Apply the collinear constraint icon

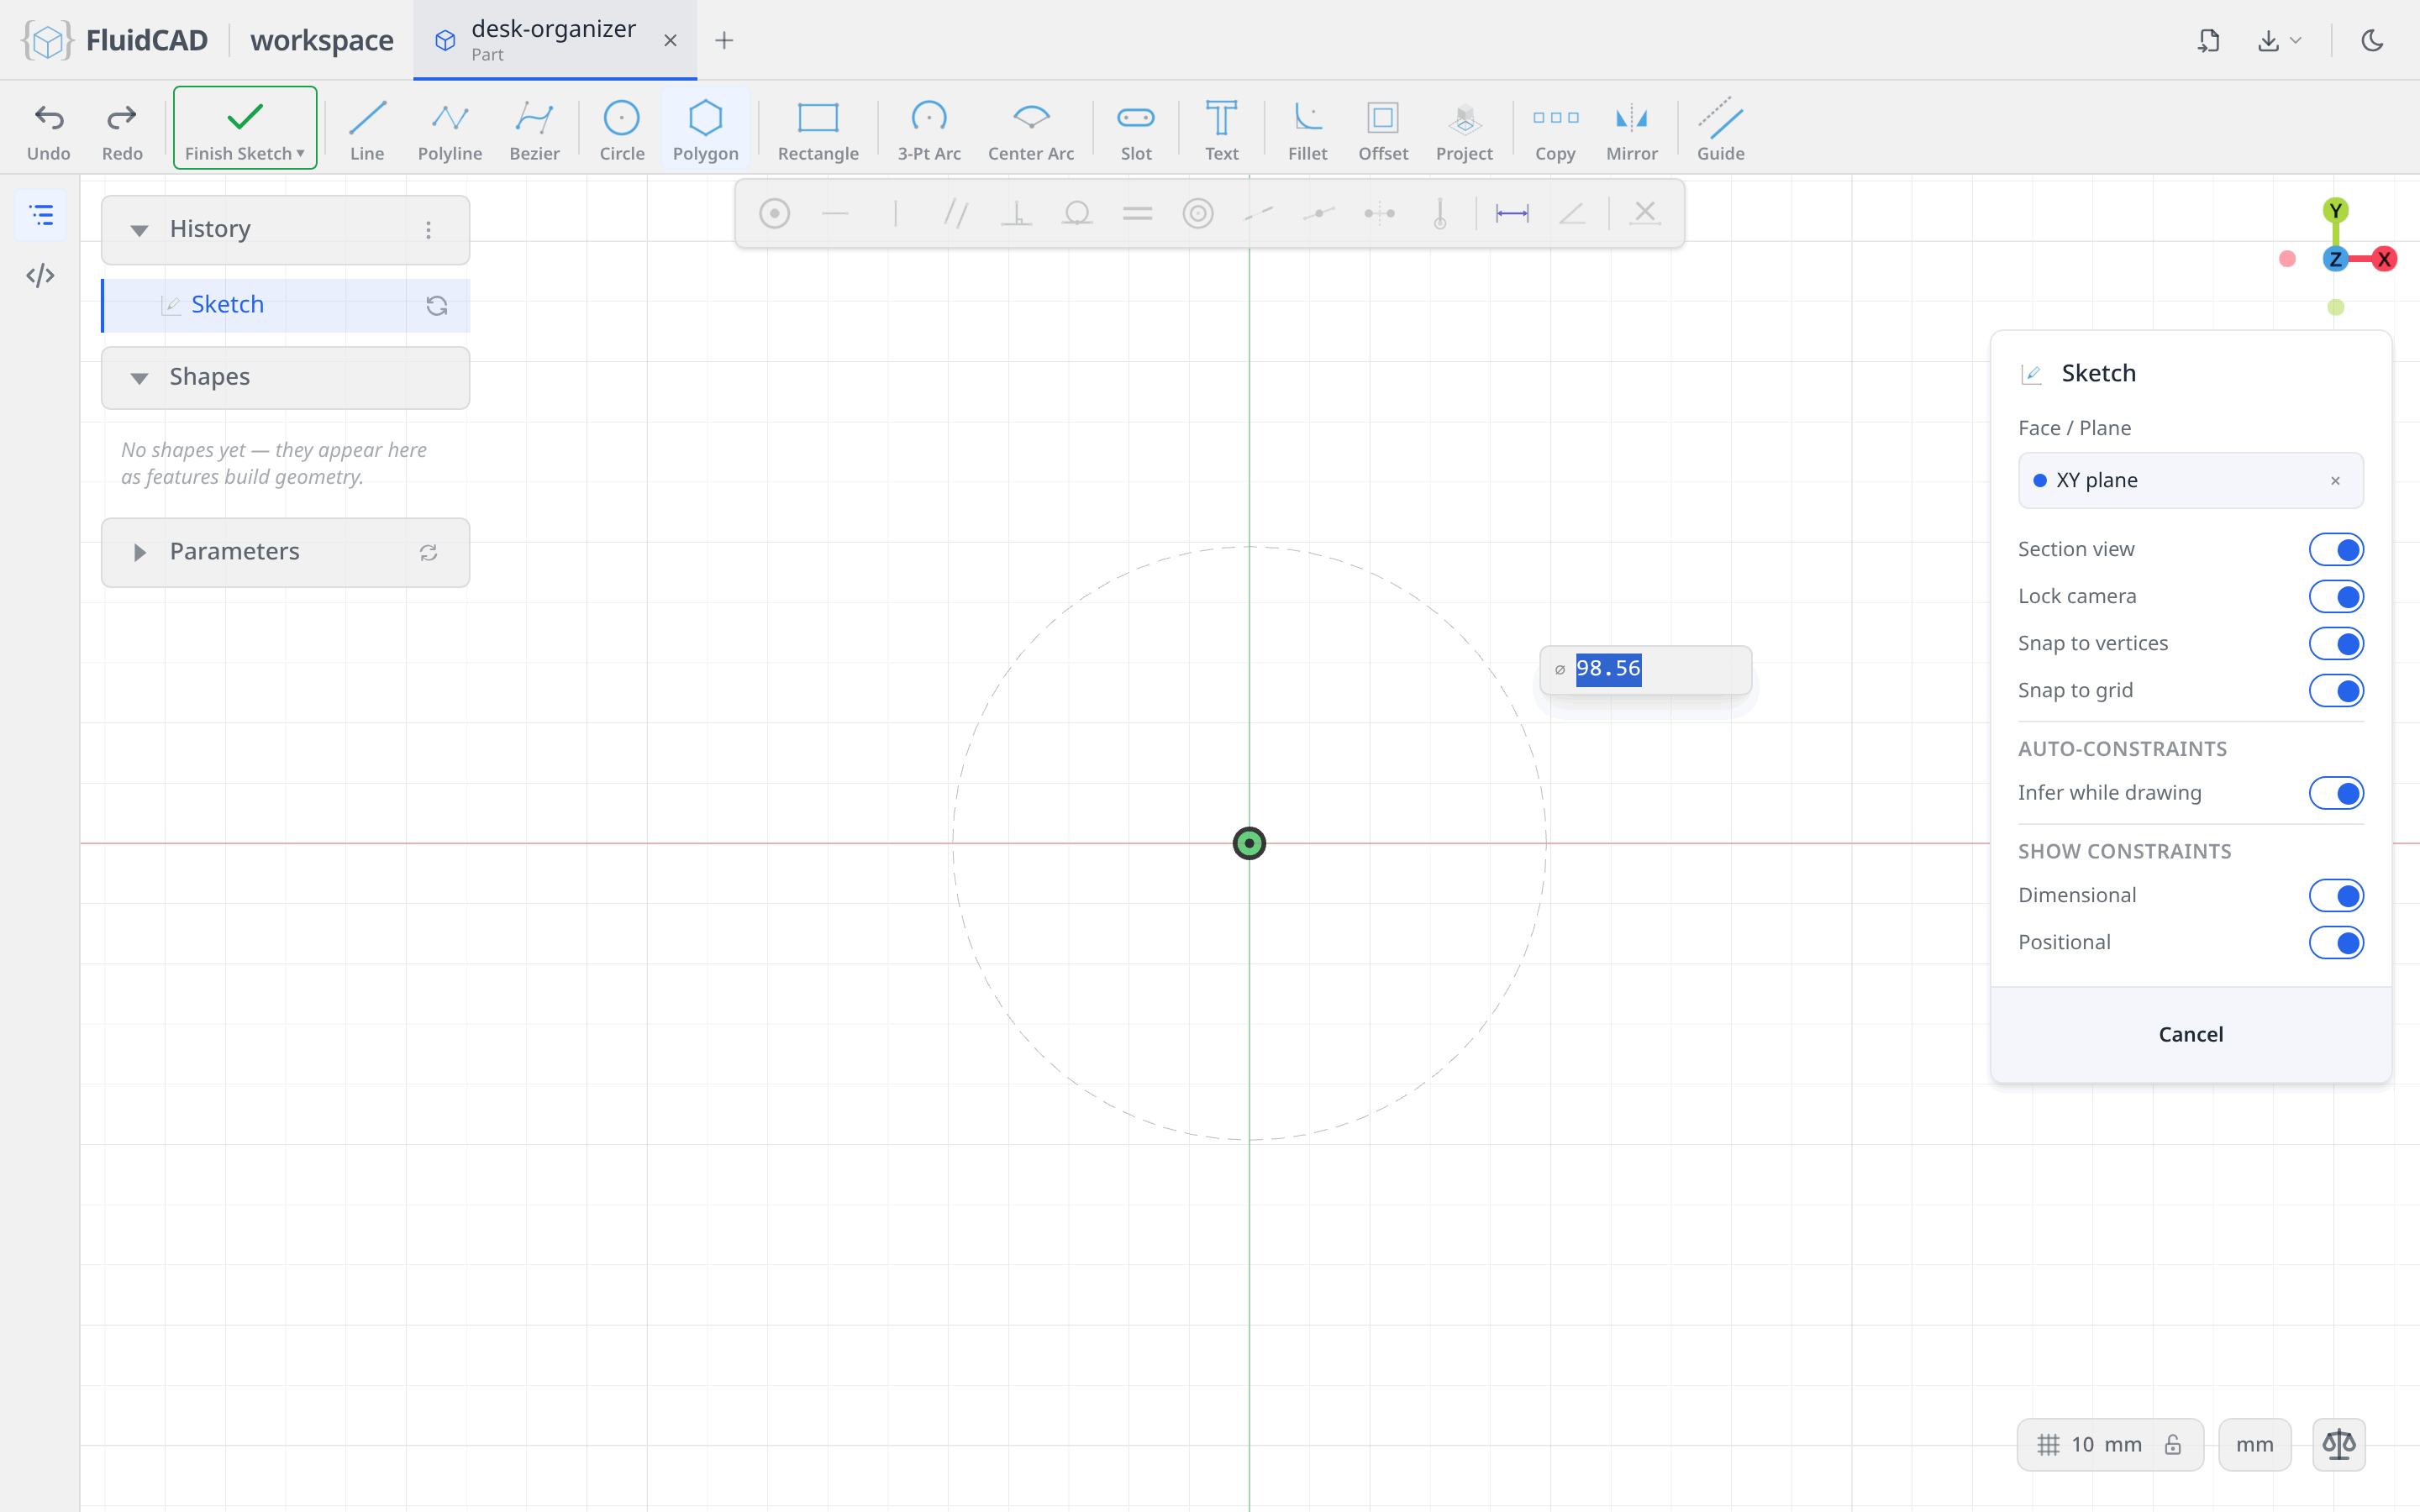click(1258, 213)
